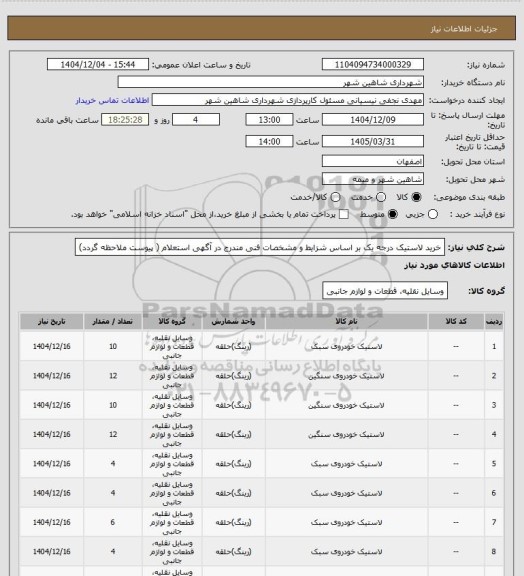Click unit (رینگ)حلقه in row 6
This screenshot has height=576, width=524.
[x=233, y=493]
